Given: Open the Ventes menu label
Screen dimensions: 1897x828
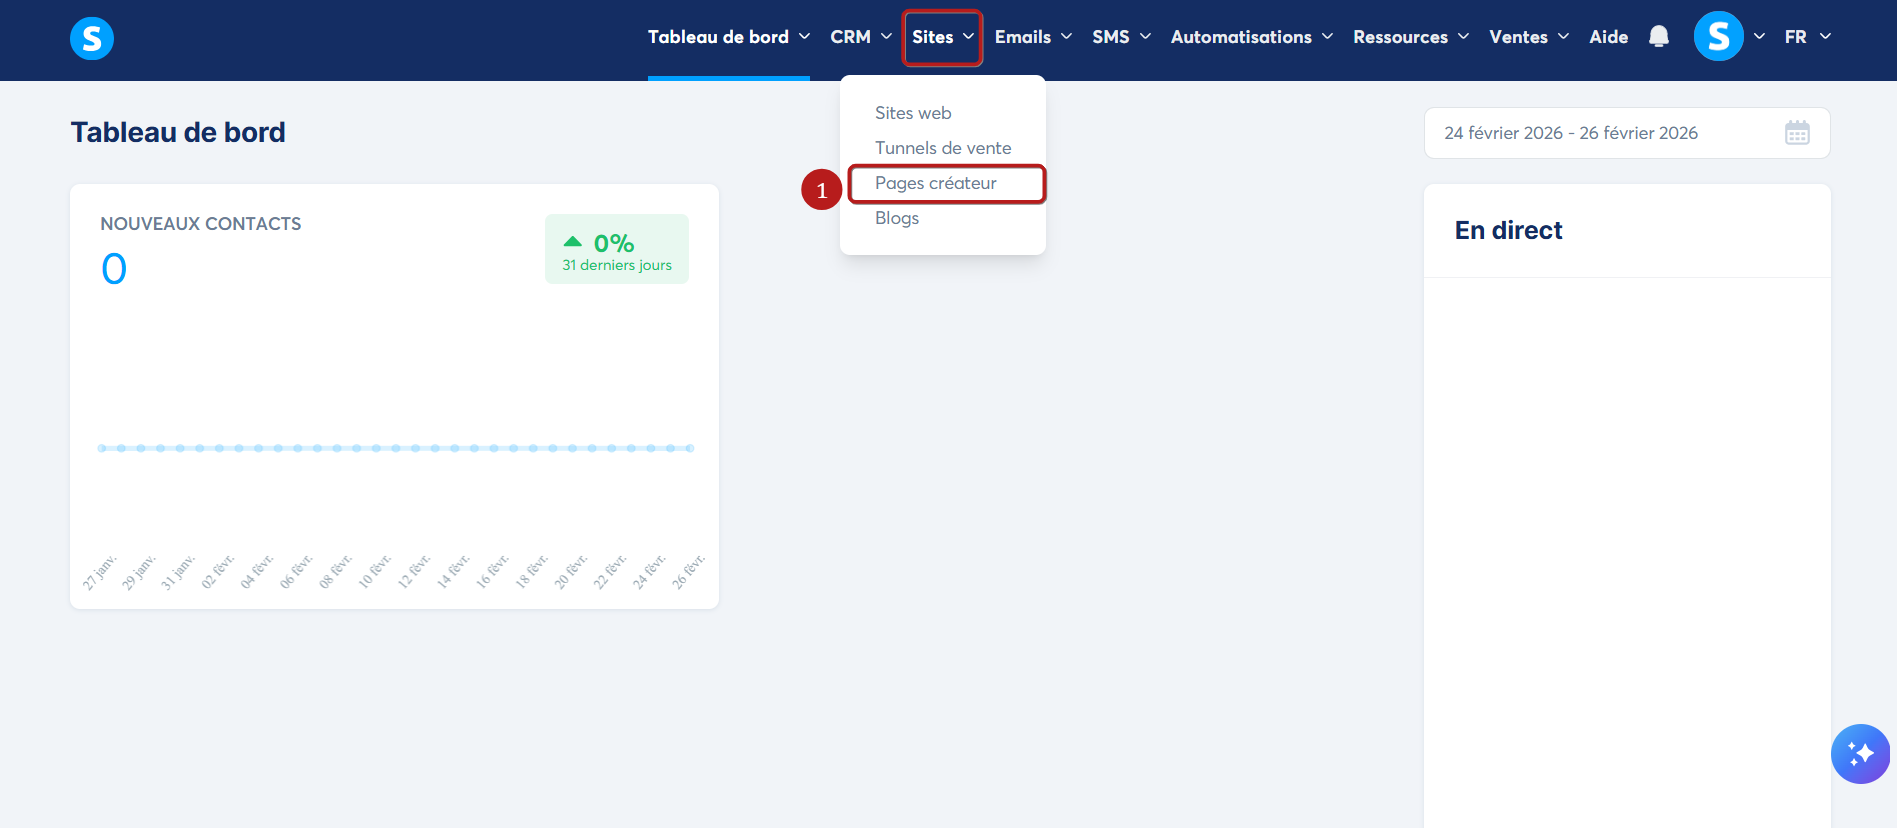Looking at the screenshot, I should tap(1518, 37).
